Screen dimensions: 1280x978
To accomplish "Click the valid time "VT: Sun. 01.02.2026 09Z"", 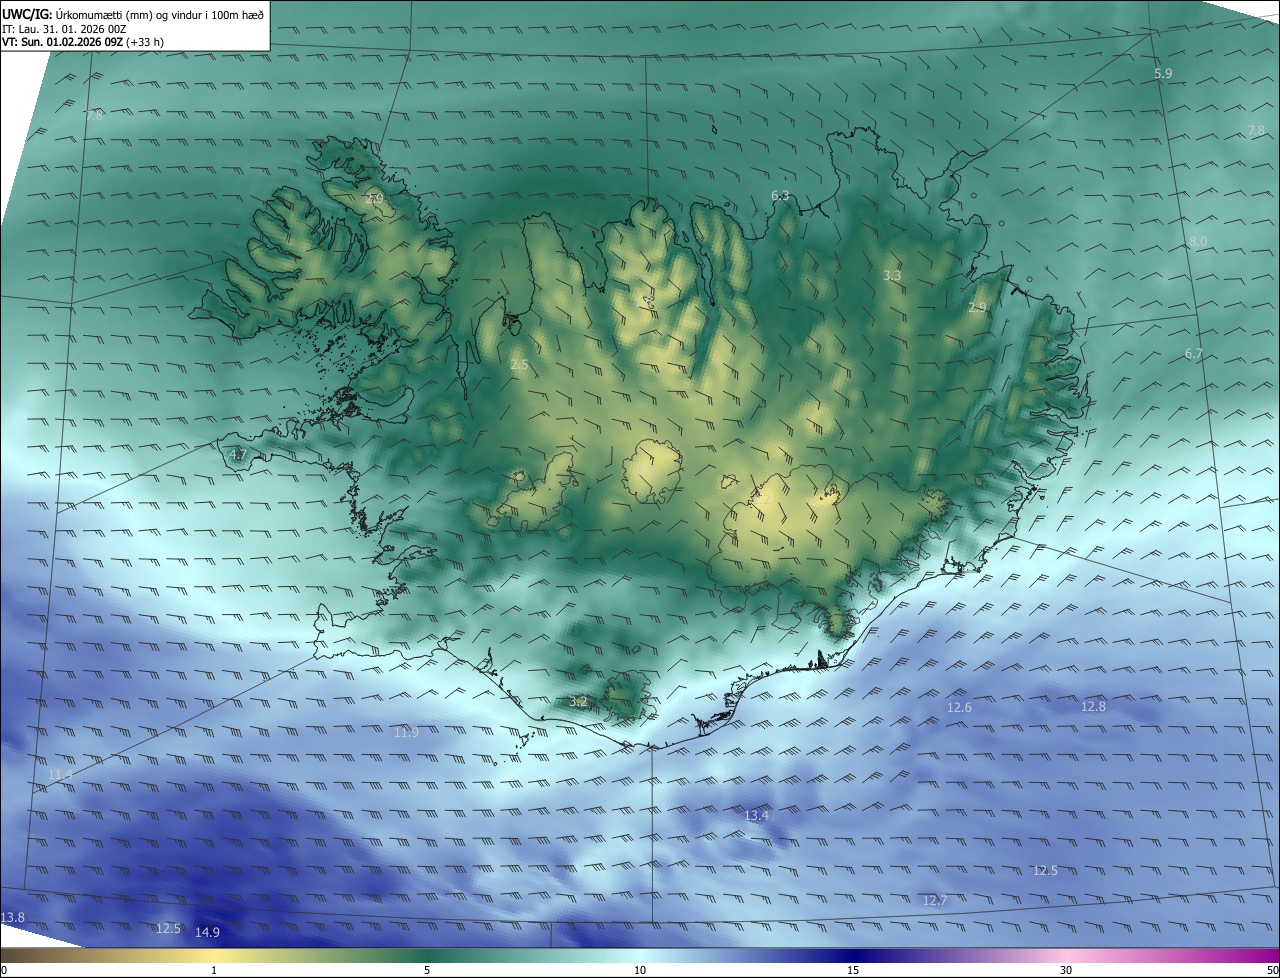I will [x=62, y=43].
